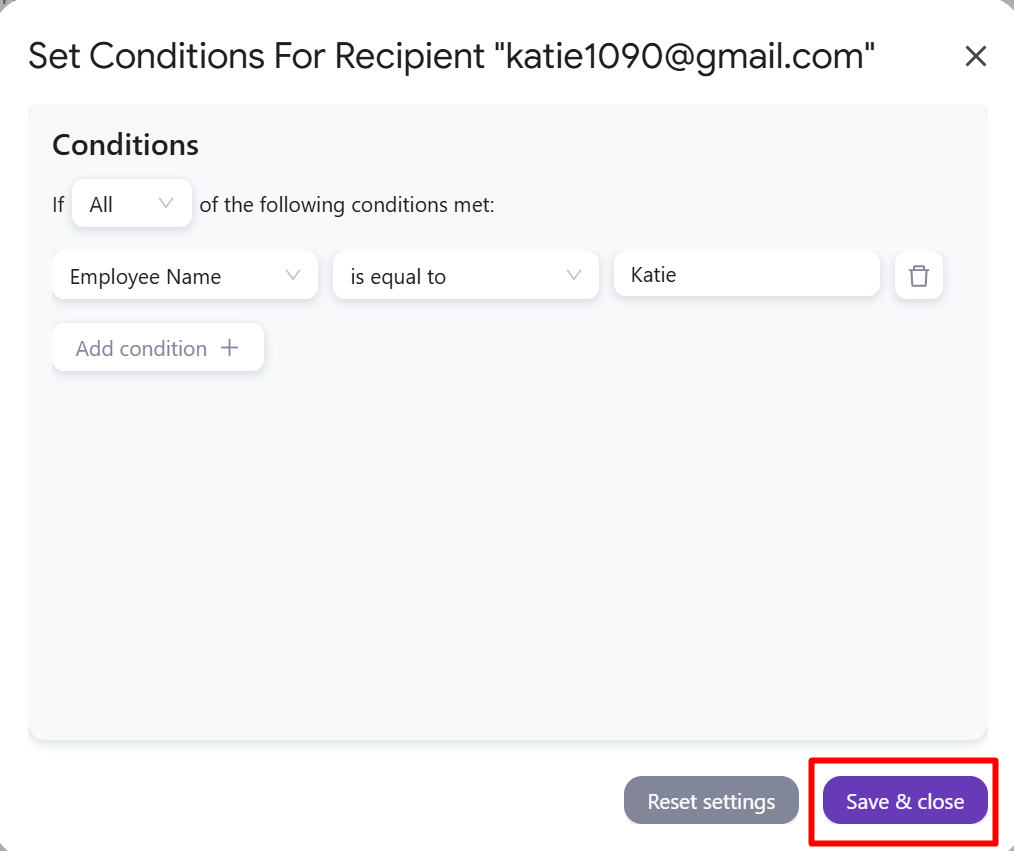The width and height of the screenshot is (1014, 851).
Task: Expand the chevron on the is equal to operator
Action: click(574, 275)
